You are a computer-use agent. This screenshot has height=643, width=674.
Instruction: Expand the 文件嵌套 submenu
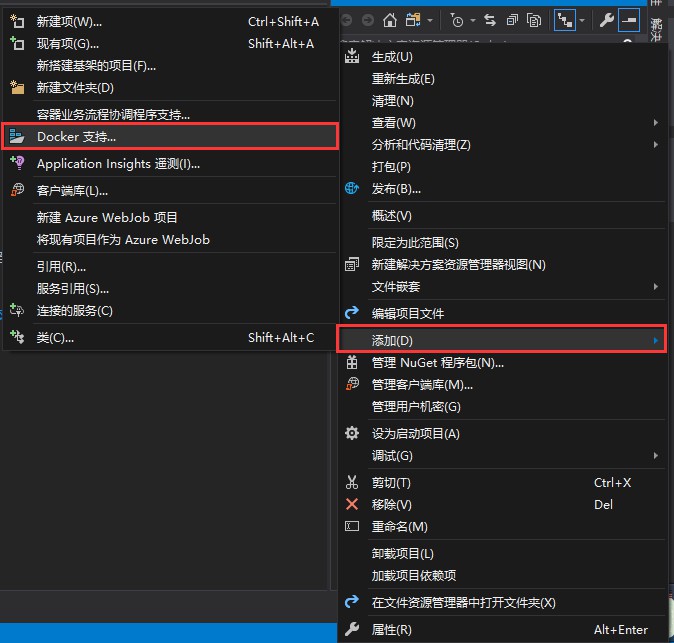pyautogui.click(x=503, y=287)
